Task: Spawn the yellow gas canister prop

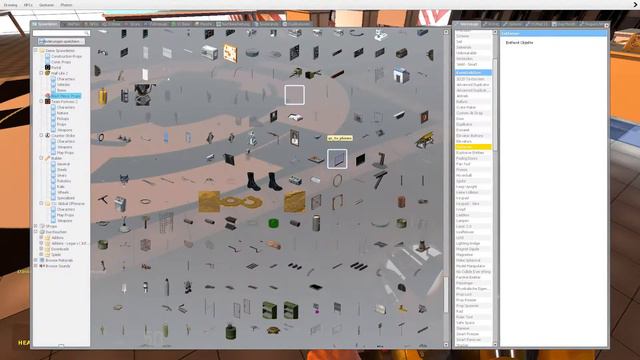Action: click(x=102, y=96)
